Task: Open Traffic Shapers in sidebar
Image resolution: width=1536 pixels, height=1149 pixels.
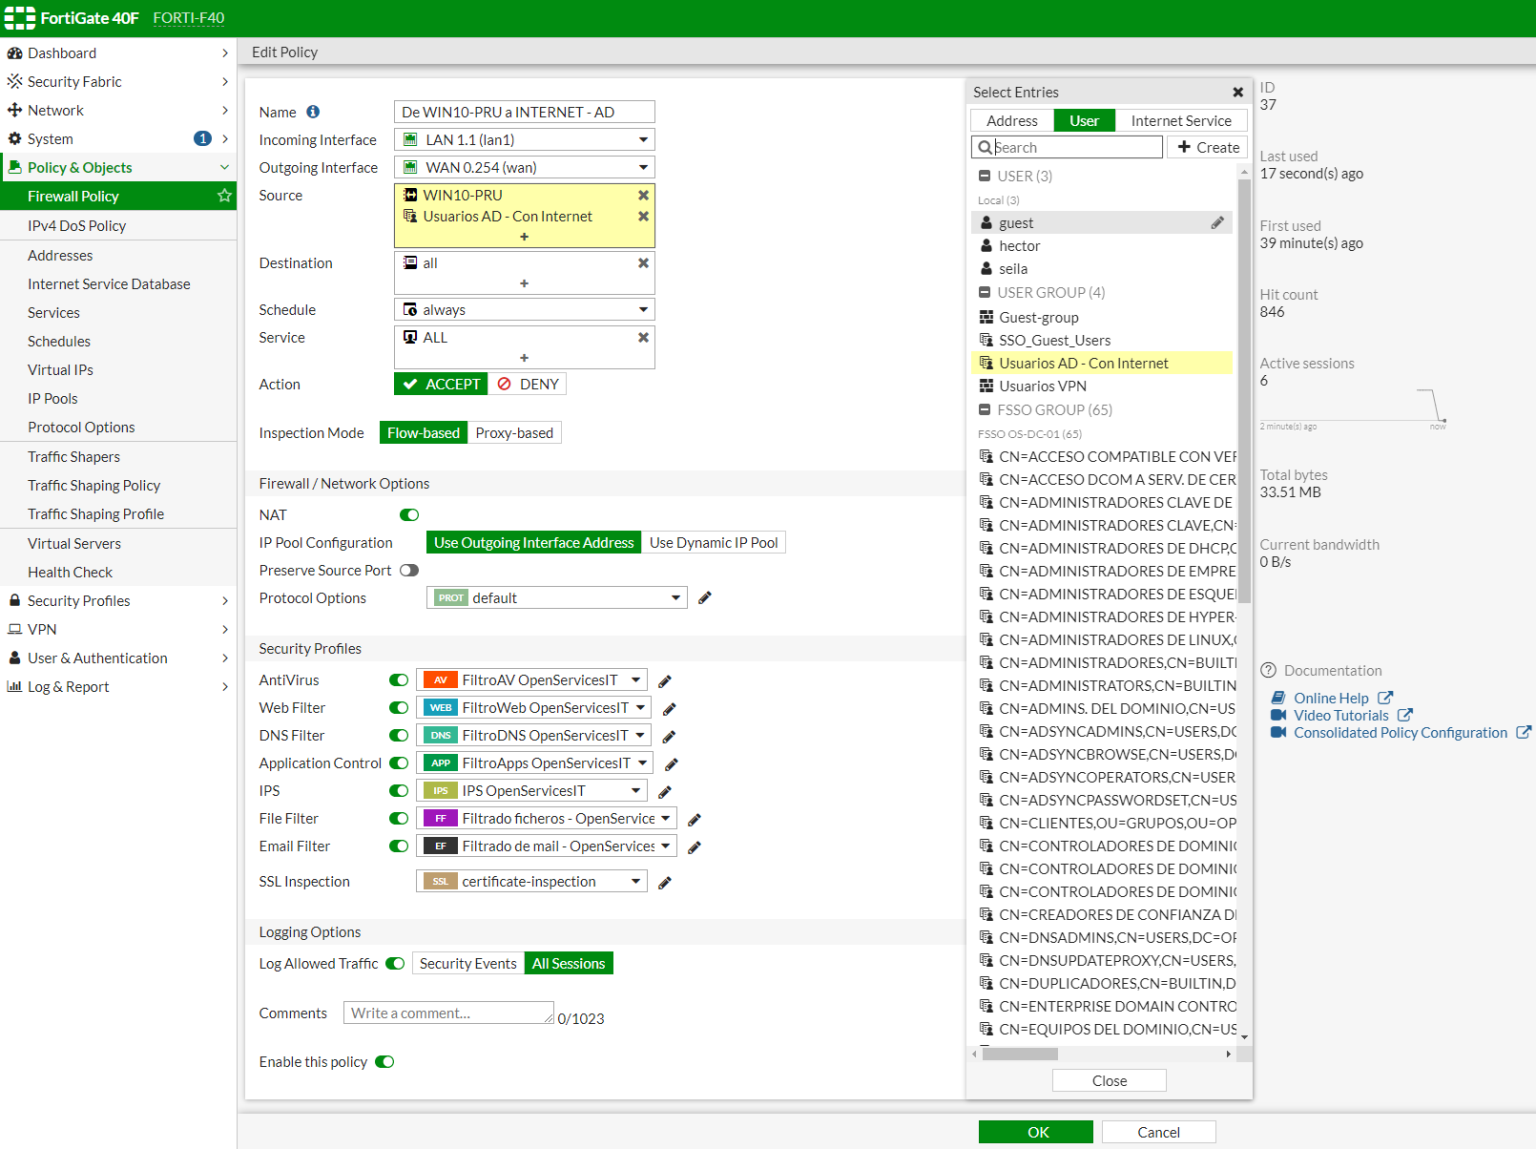Action: coord(74,457)
